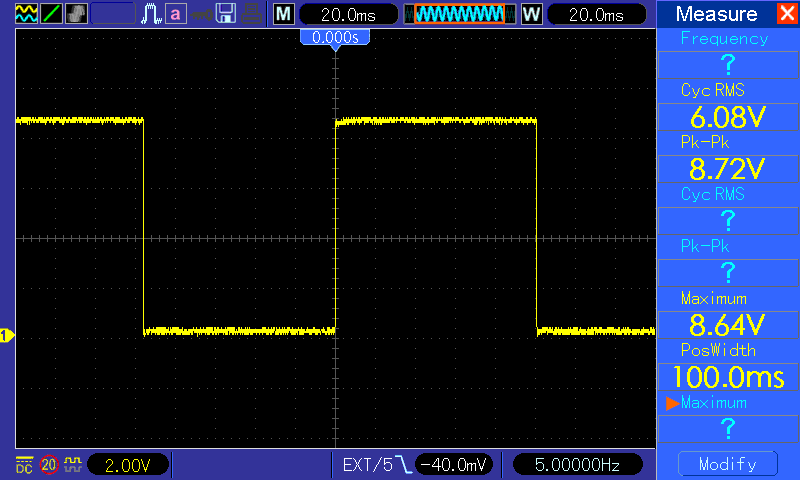The height and width of the screenshot is (480, 800).
Task: Click the last Maximum question mark value
Action: click(x=728, y=429)
